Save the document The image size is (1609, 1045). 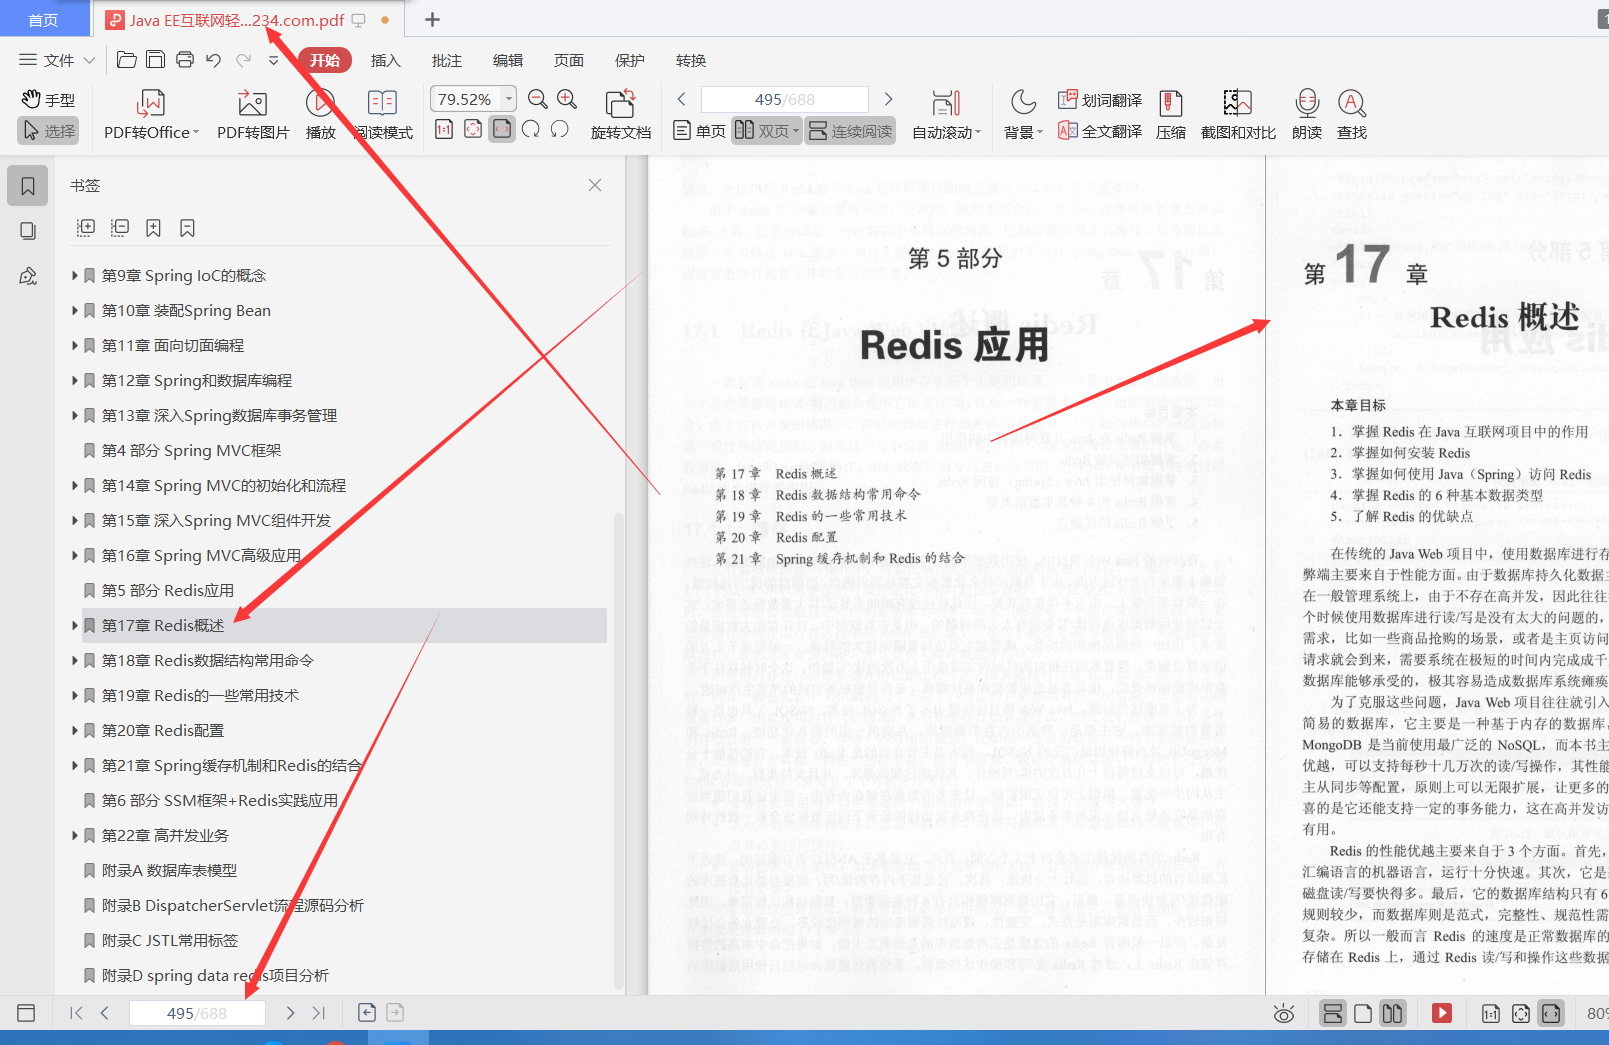click(156, 60)
